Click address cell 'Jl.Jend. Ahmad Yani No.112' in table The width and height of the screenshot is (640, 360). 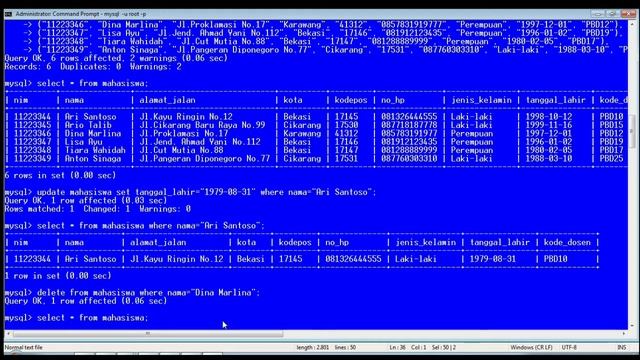tap(200, 142)
